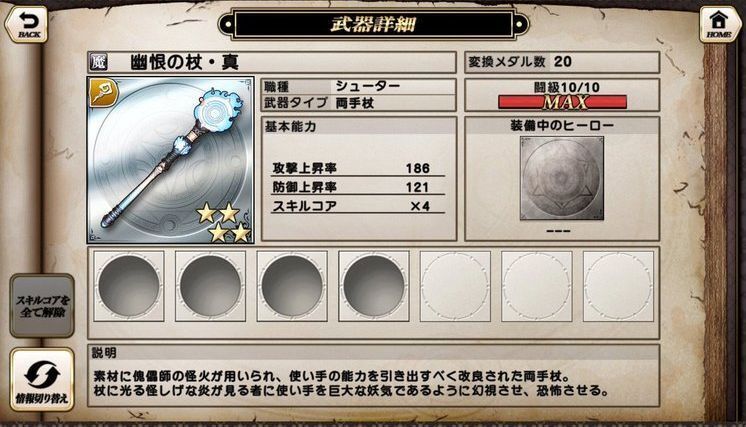This screenshot has height=427, width=746.
Task: Open the equipped hero empty portrait
Action: point(562,178)
